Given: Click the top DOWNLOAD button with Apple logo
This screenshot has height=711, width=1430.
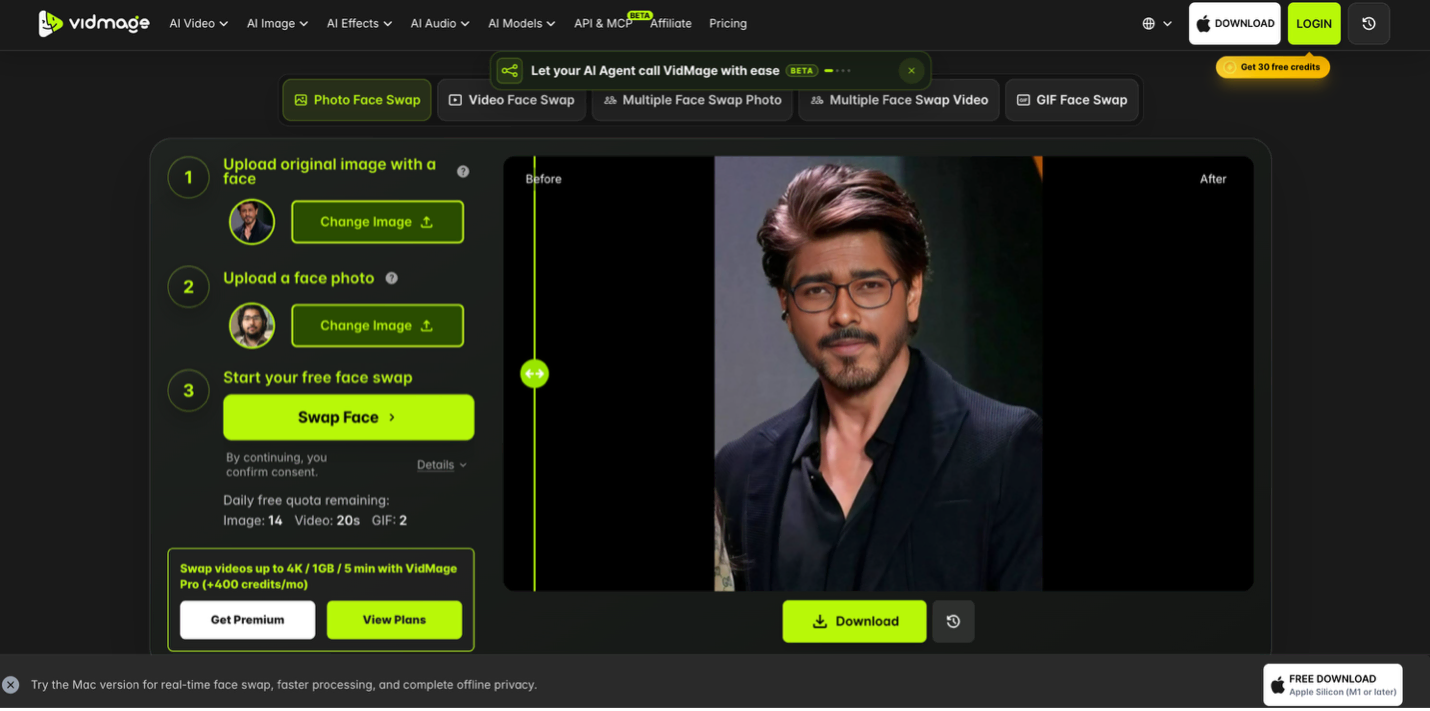Looking at the screenshot, I should tap(1235, 23).
